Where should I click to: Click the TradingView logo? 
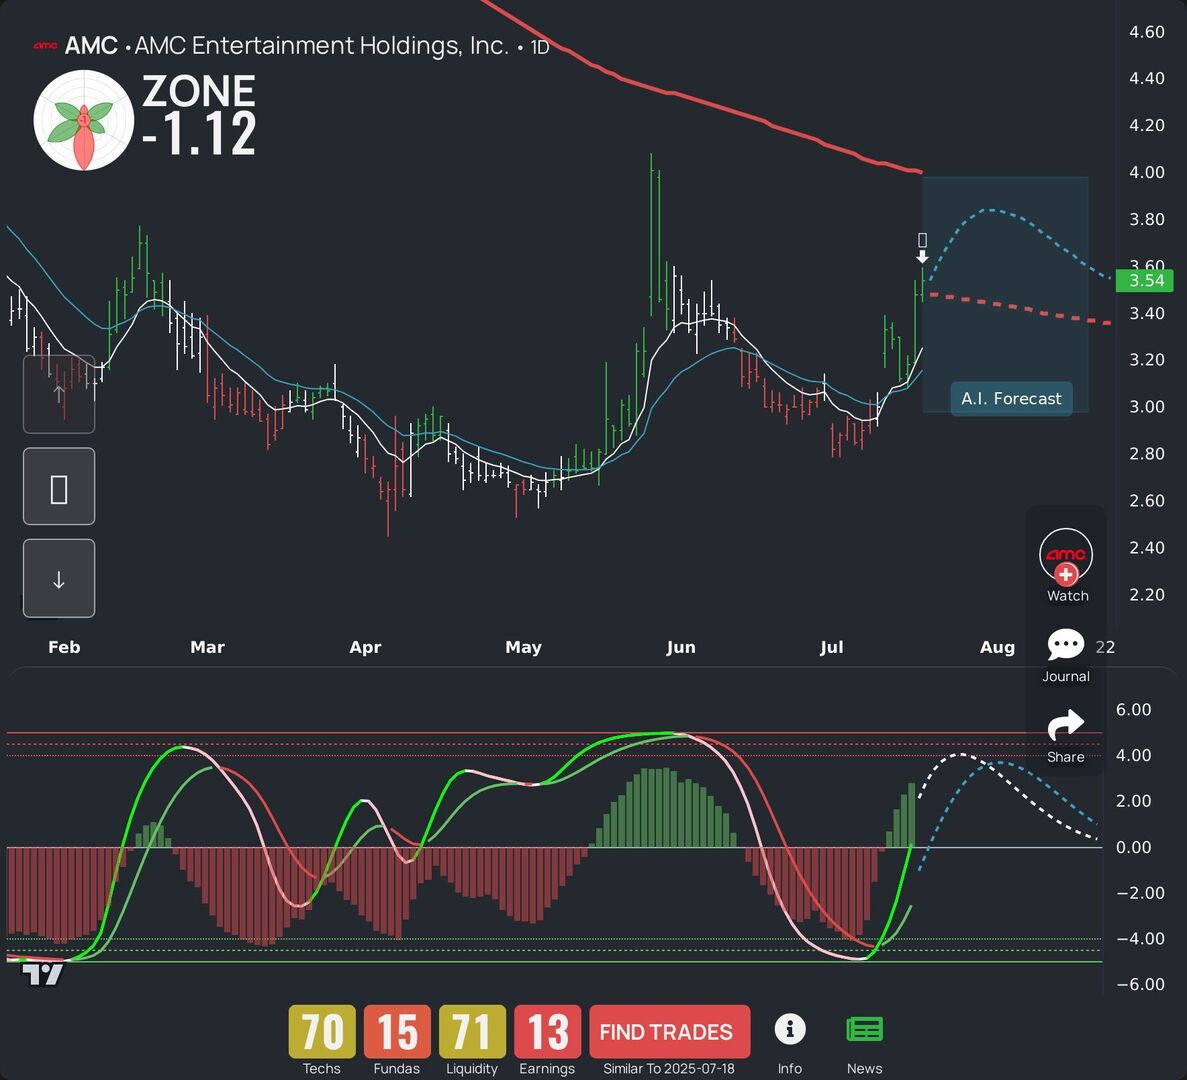point(42,974)
